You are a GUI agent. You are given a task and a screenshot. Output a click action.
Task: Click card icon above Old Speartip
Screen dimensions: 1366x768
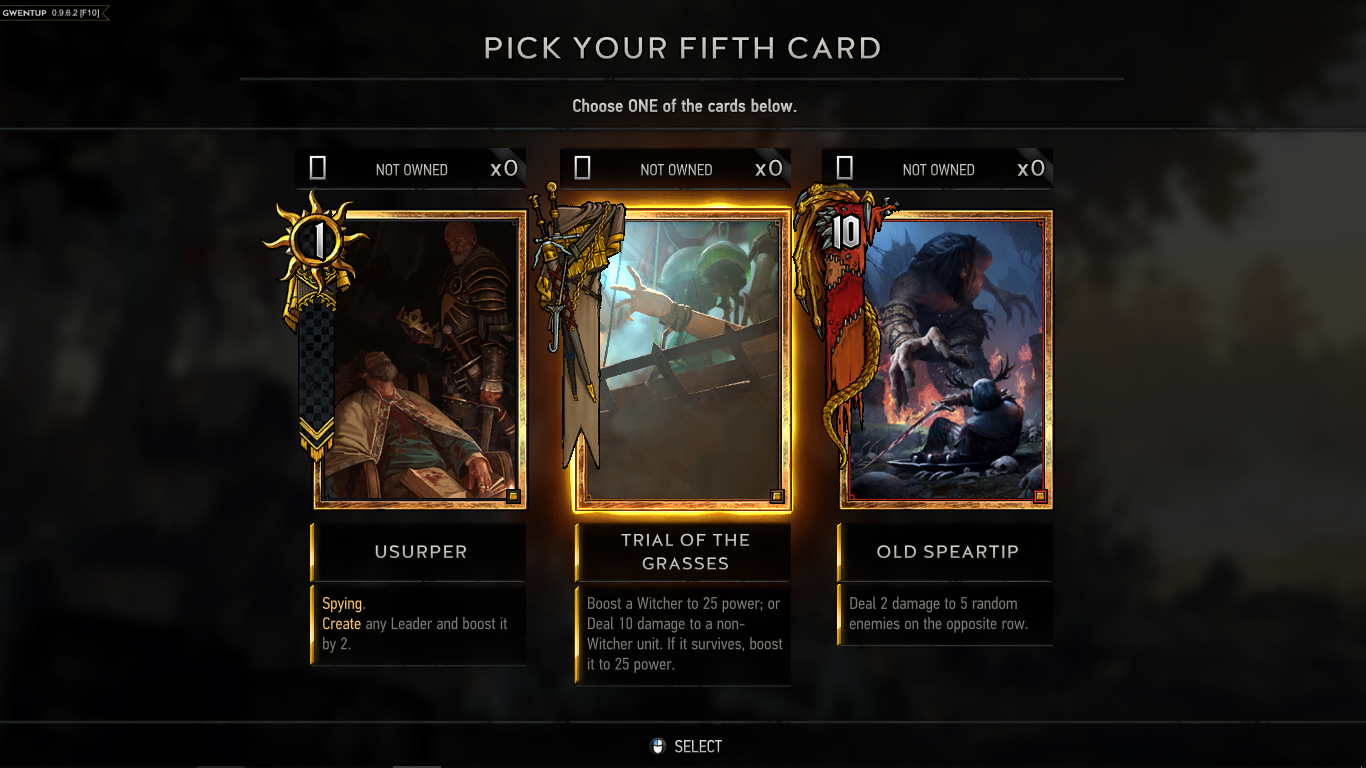[845, 168]
